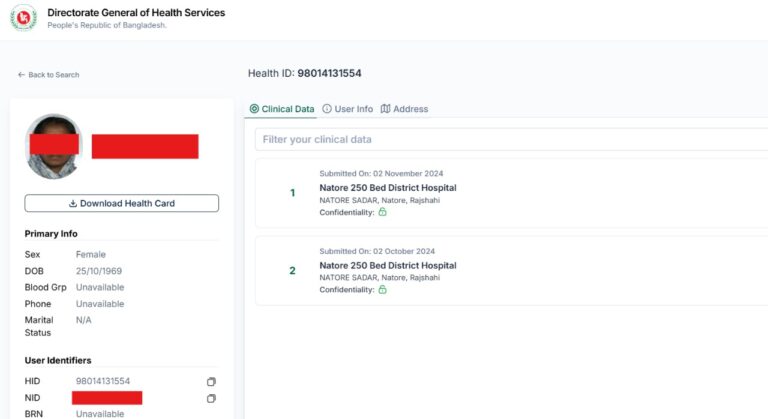This screenshot has width=768, height=419.
Task: Open the User Info tab
Action: click(347, 109)
